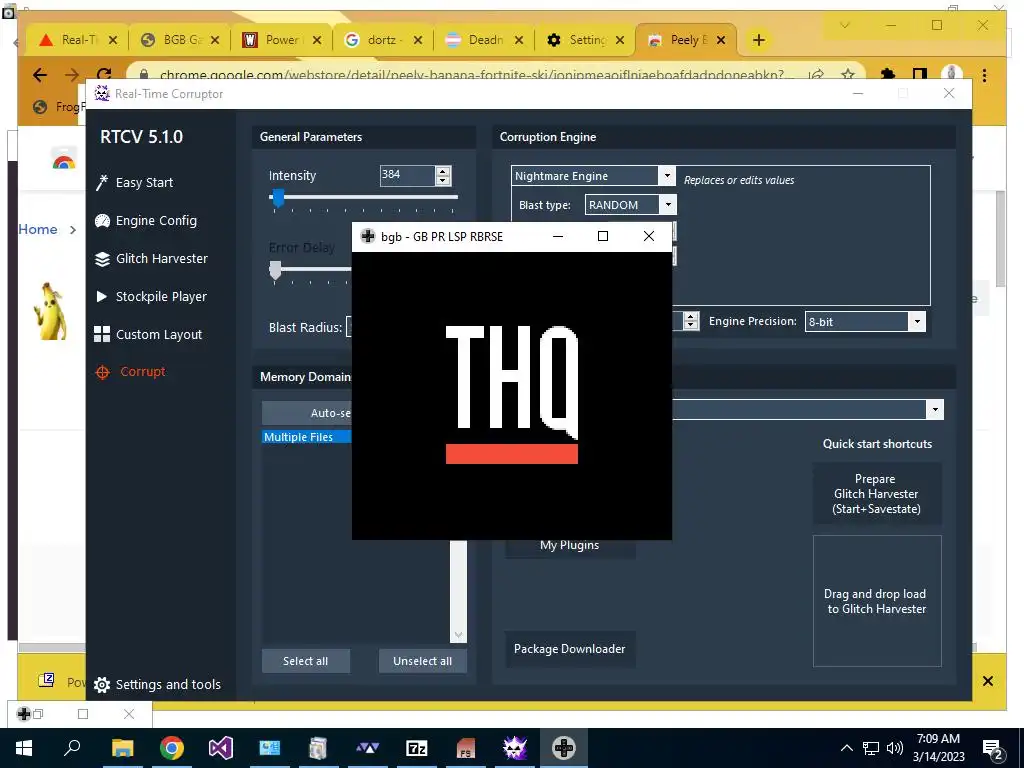This screenshot has width=1024, height=768.
Task: Open File Explorer from taskbar
Action: point(122,748)
